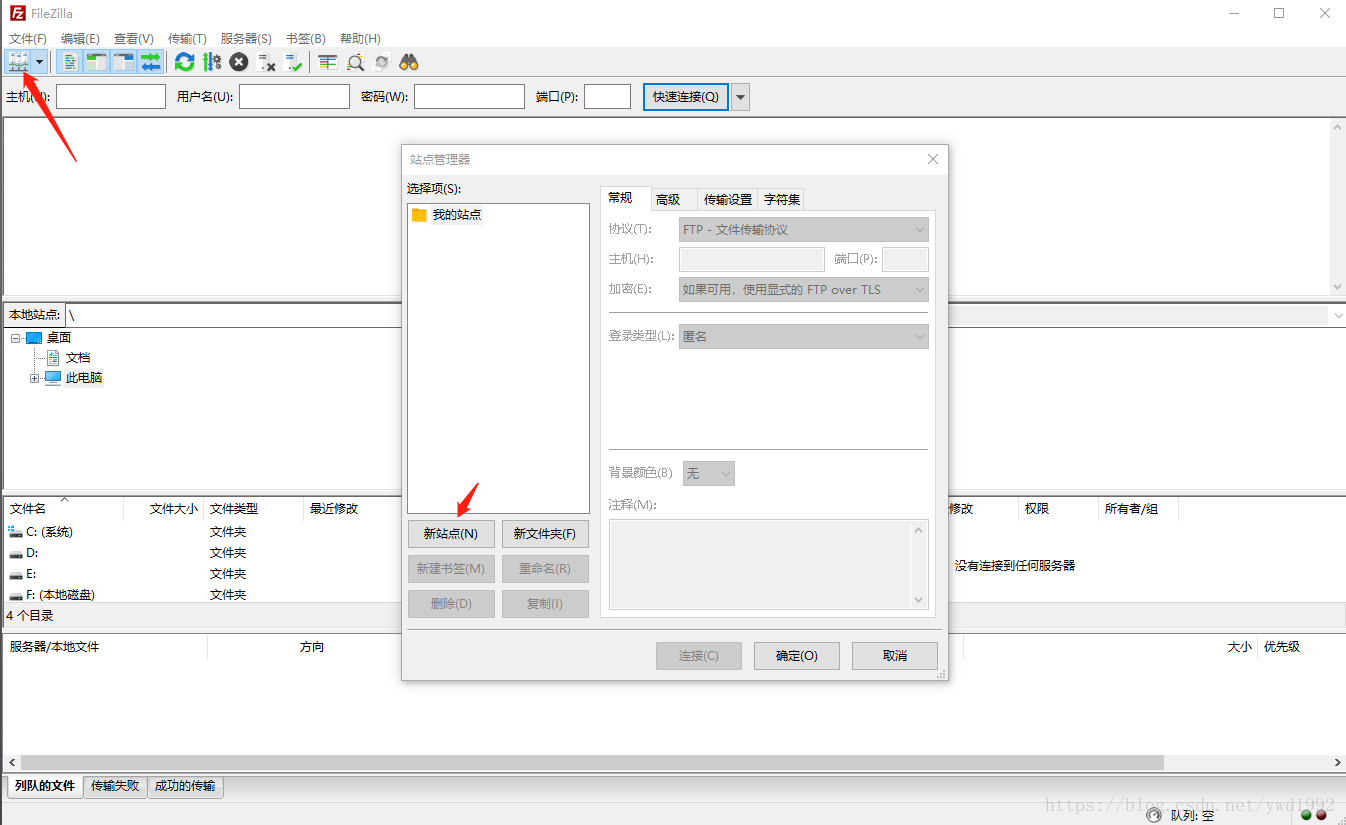The width and height of the screenshot is (1346, 825).
Task: Switch to the 成功的传输 tab
Action: coord(185,786)
